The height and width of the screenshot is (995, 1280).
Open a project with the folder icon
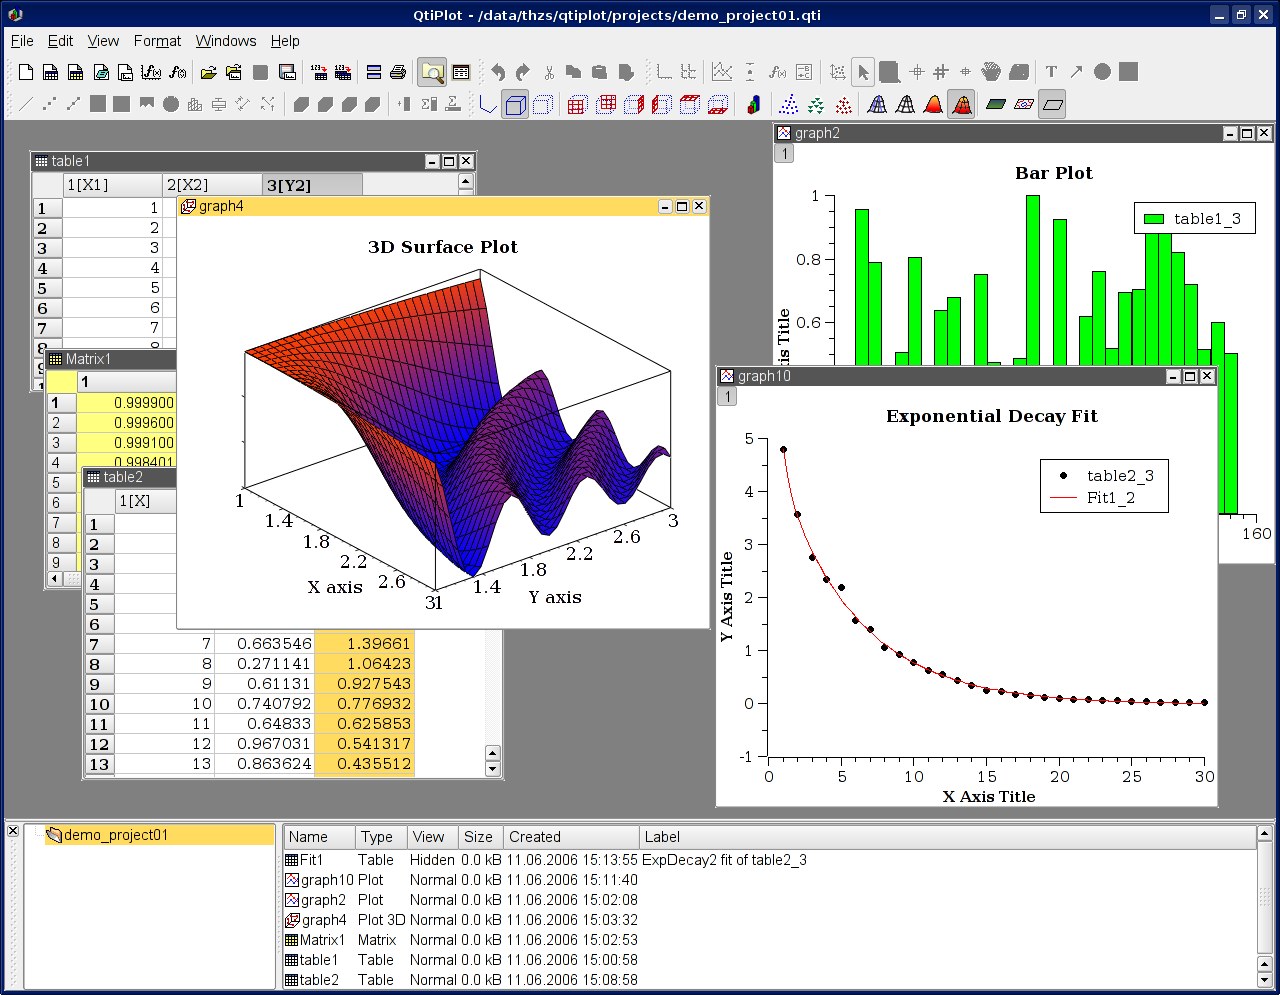coord(208,72)
